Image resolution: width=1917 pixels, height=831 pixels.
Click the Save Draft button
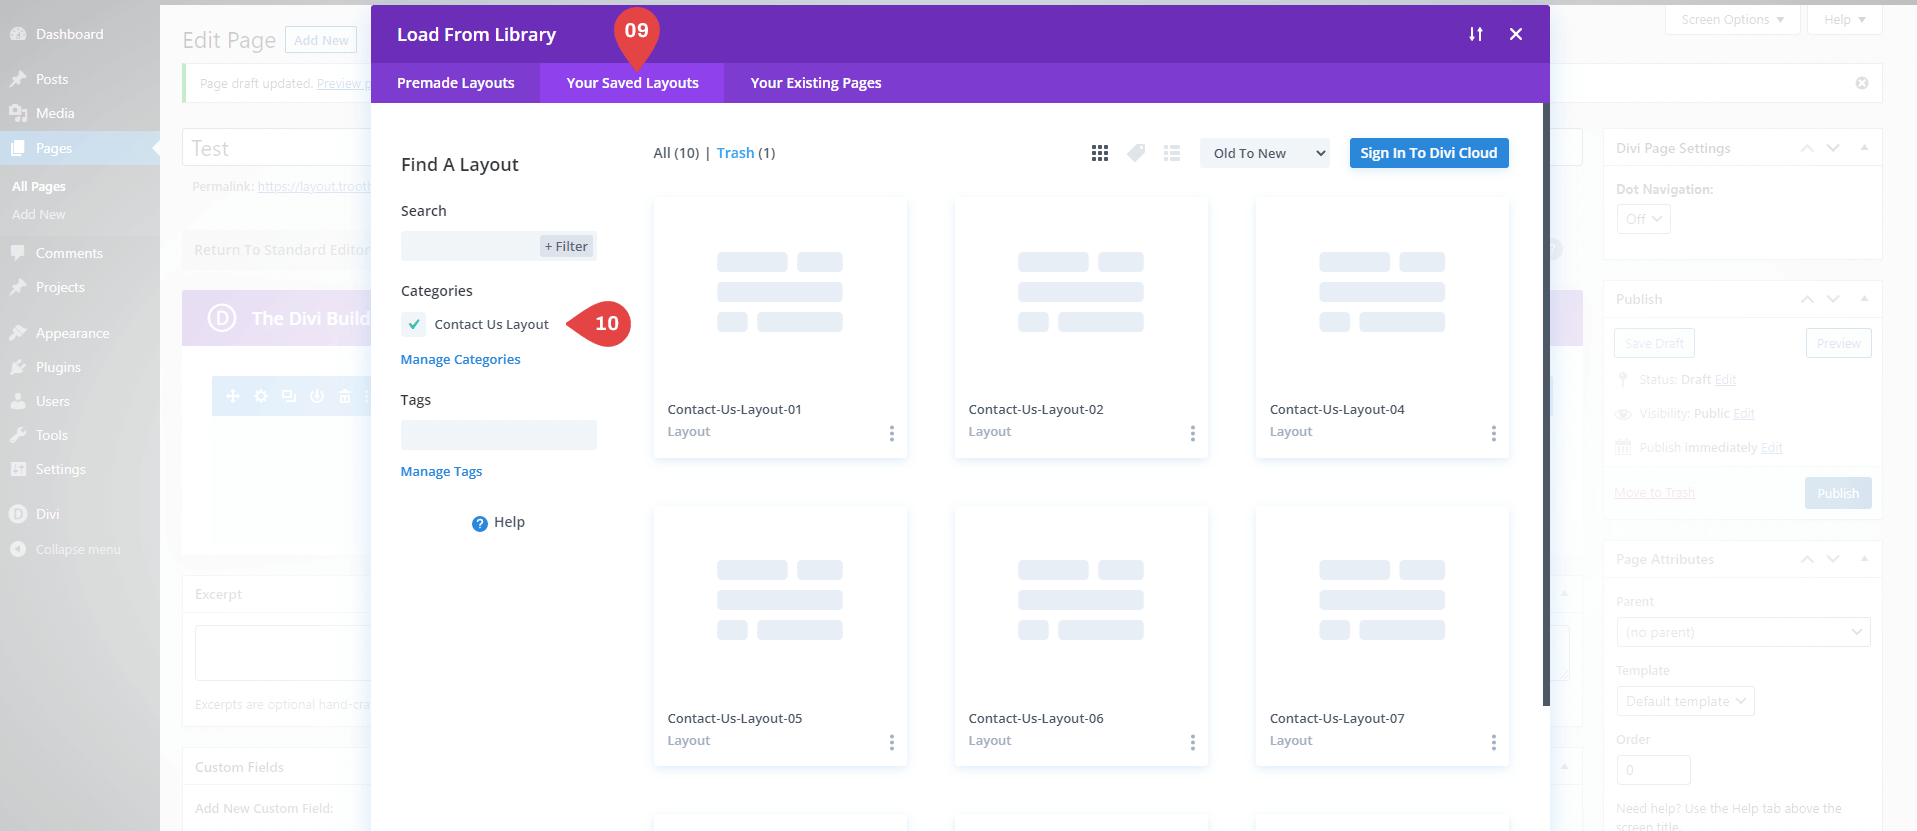click(1654, 343)
